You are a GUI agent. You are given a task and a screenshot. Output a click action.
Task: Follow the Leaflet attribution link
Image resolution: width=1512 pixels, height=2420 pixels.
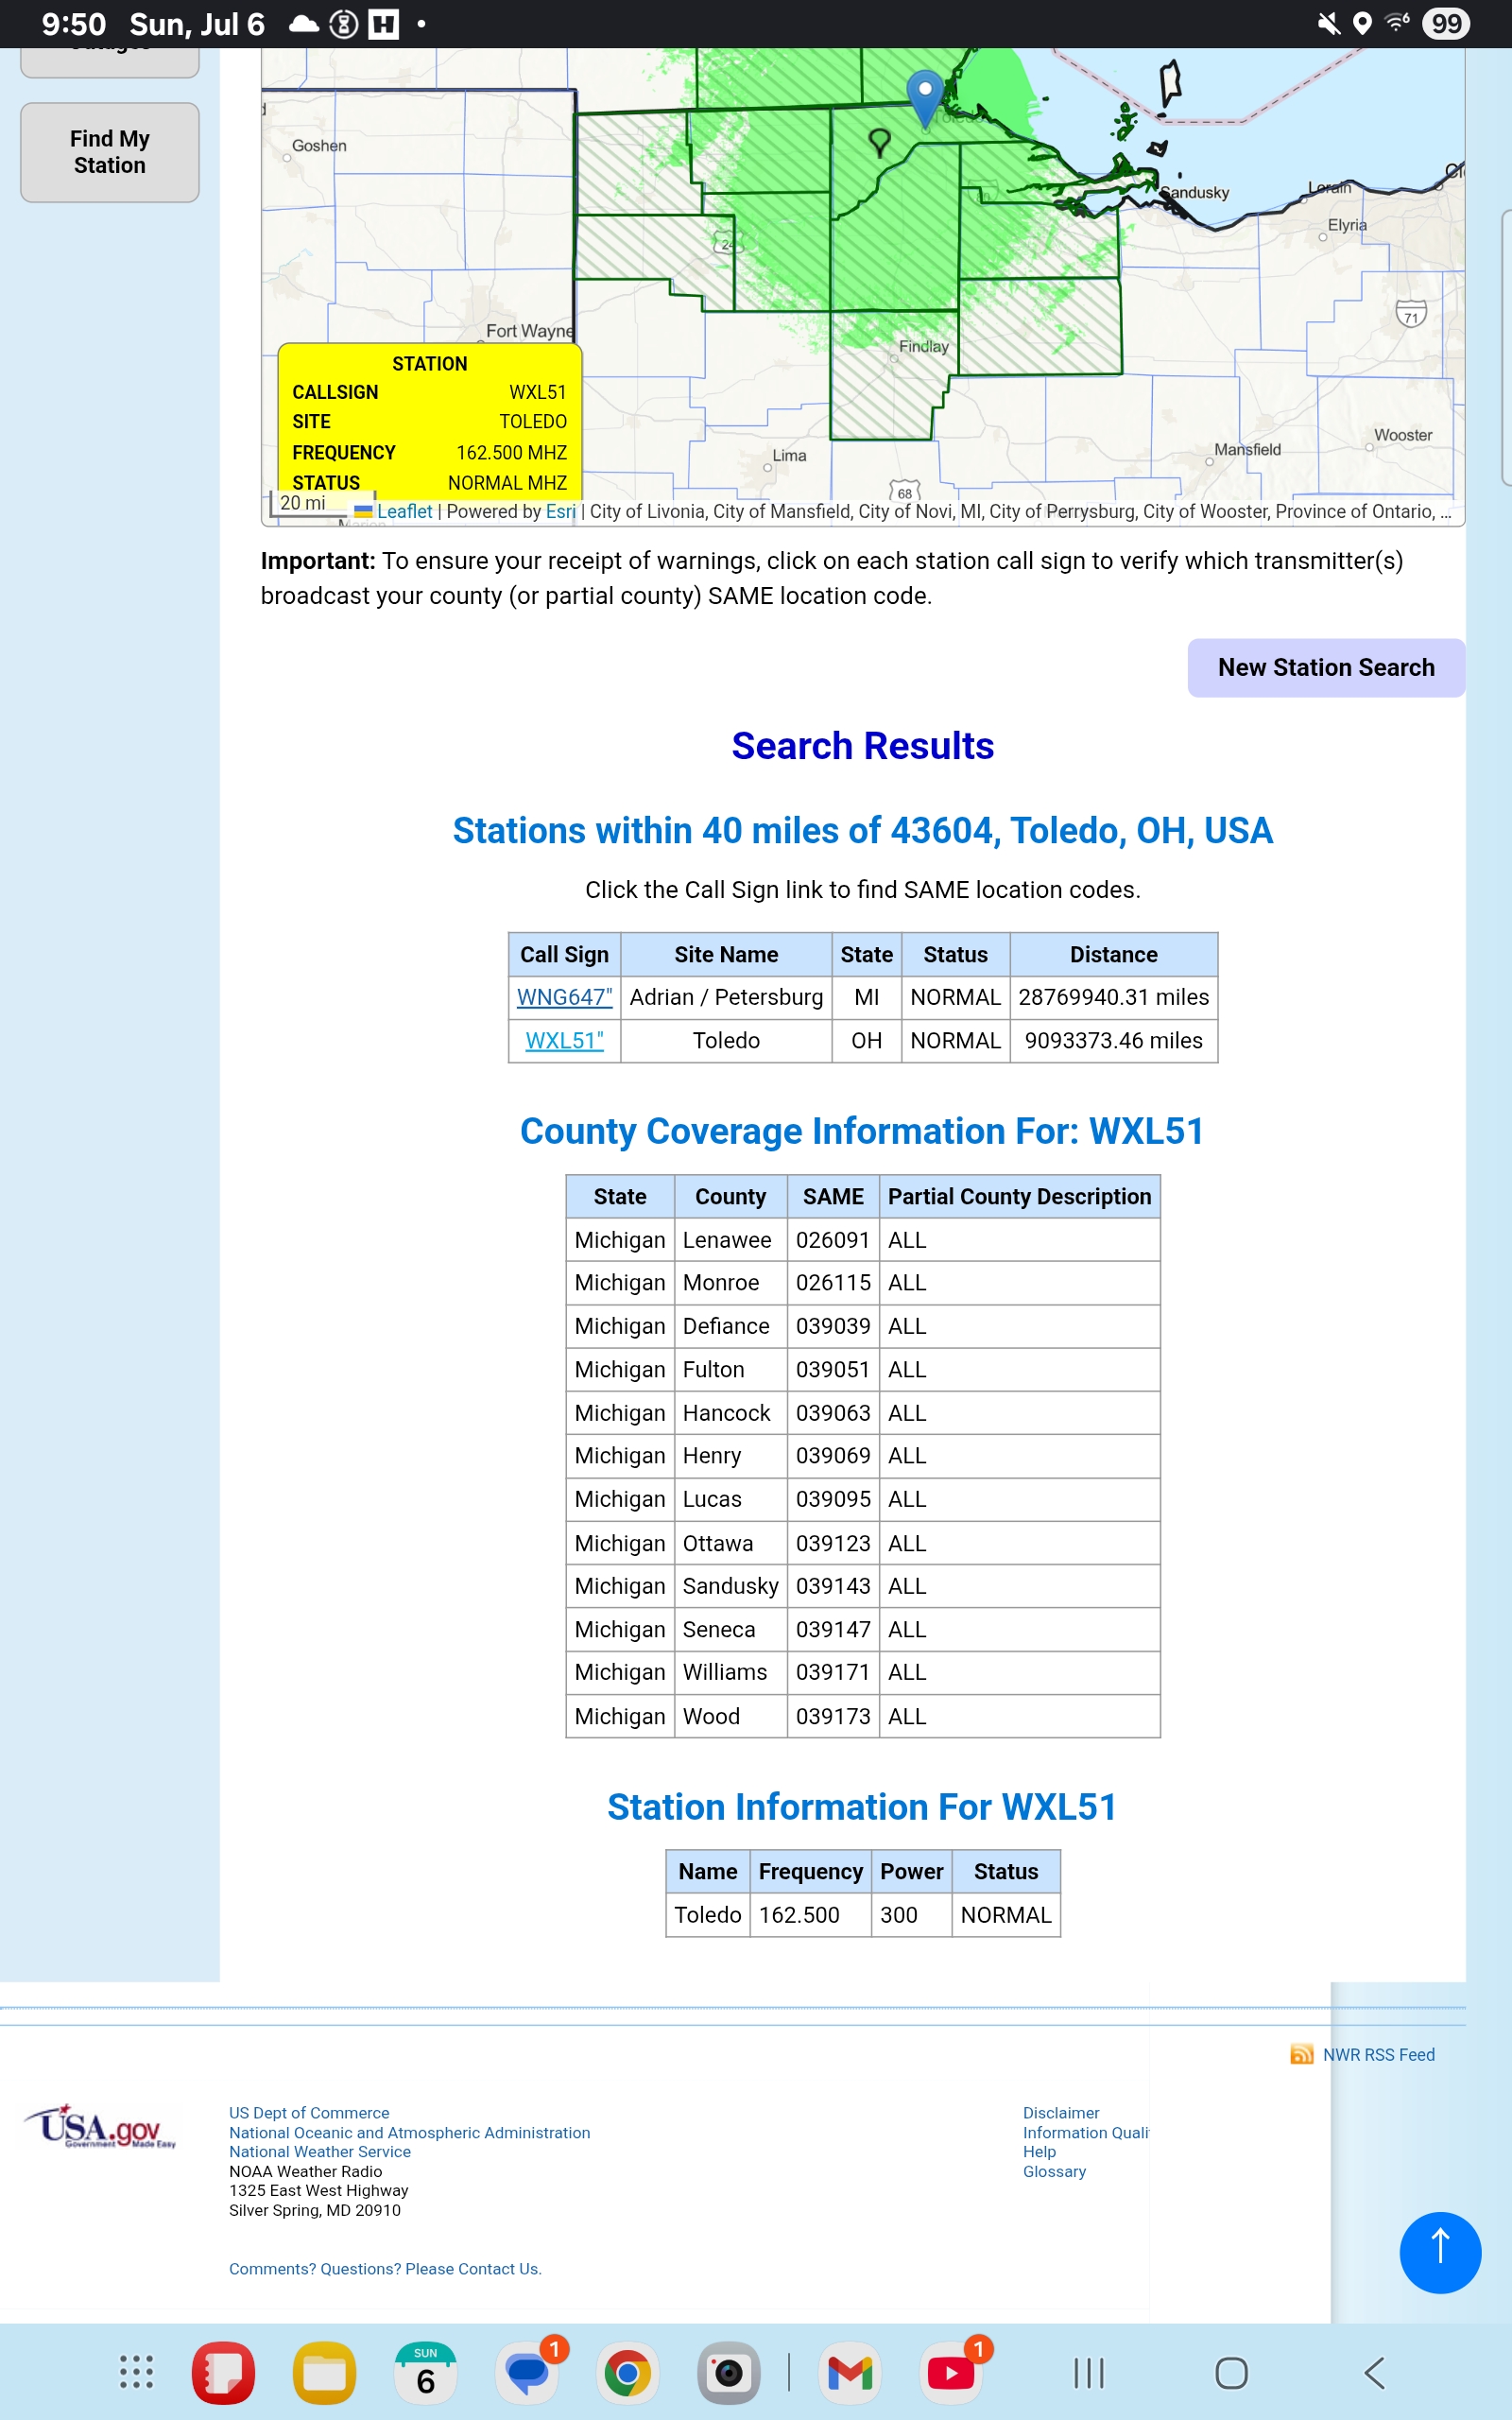[404, 511]
